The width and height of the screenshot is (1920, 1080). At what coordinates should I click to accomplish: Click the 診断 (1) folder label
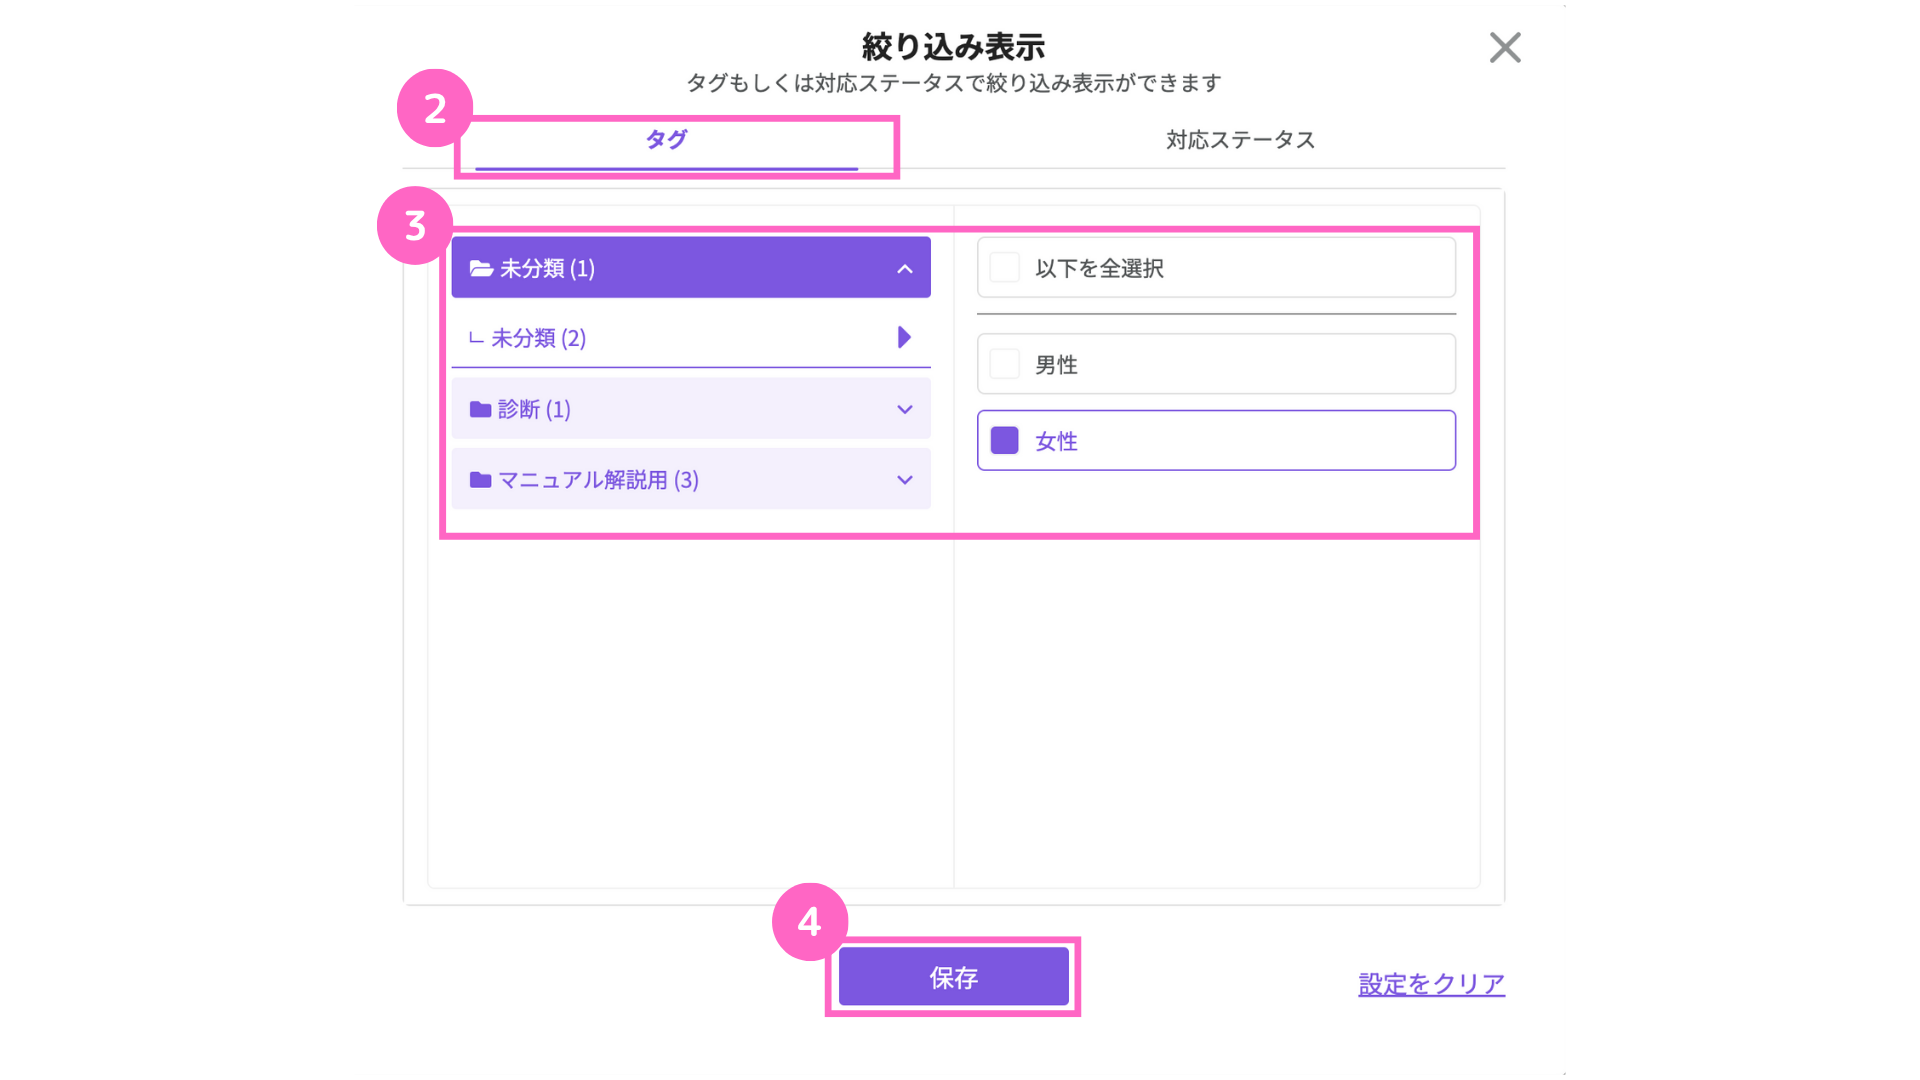534,409
